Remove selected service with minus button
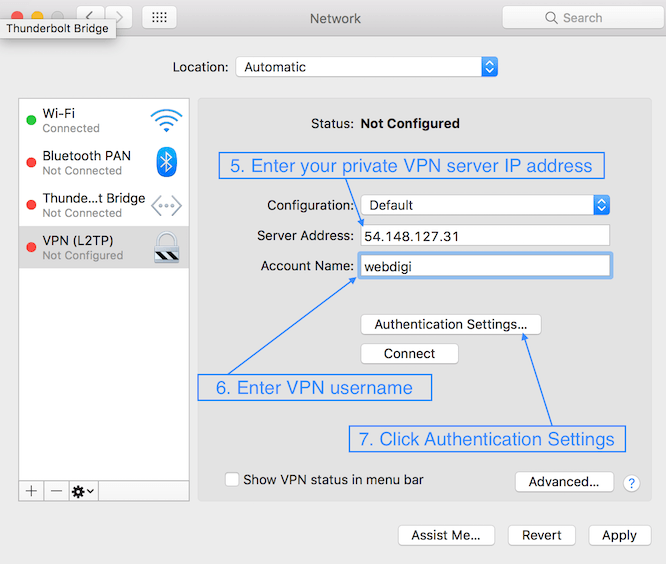 56,491
